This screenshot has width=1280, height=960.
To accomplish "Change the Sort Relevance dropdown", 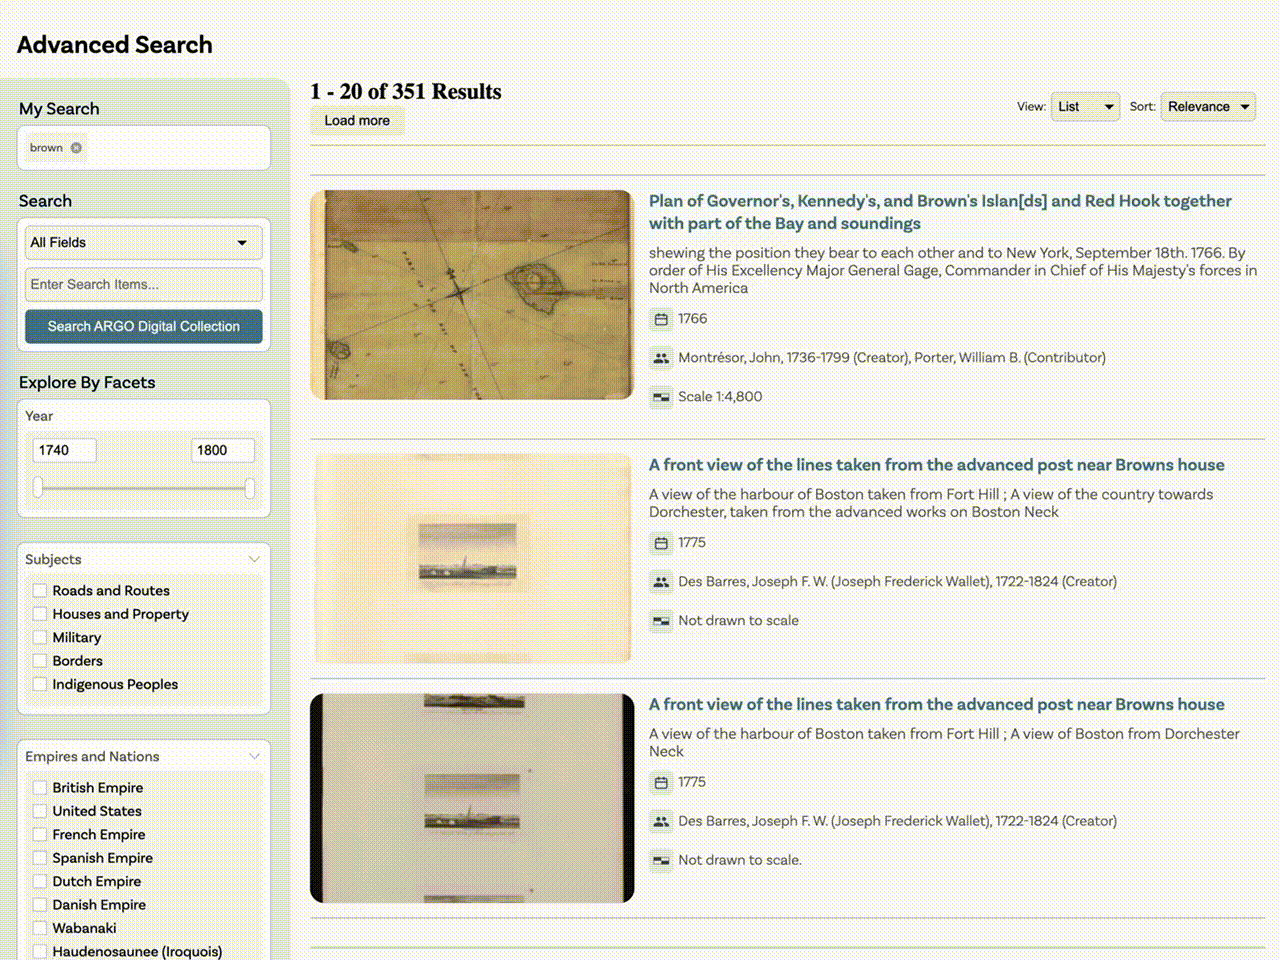I will (x=1208, y=107).
